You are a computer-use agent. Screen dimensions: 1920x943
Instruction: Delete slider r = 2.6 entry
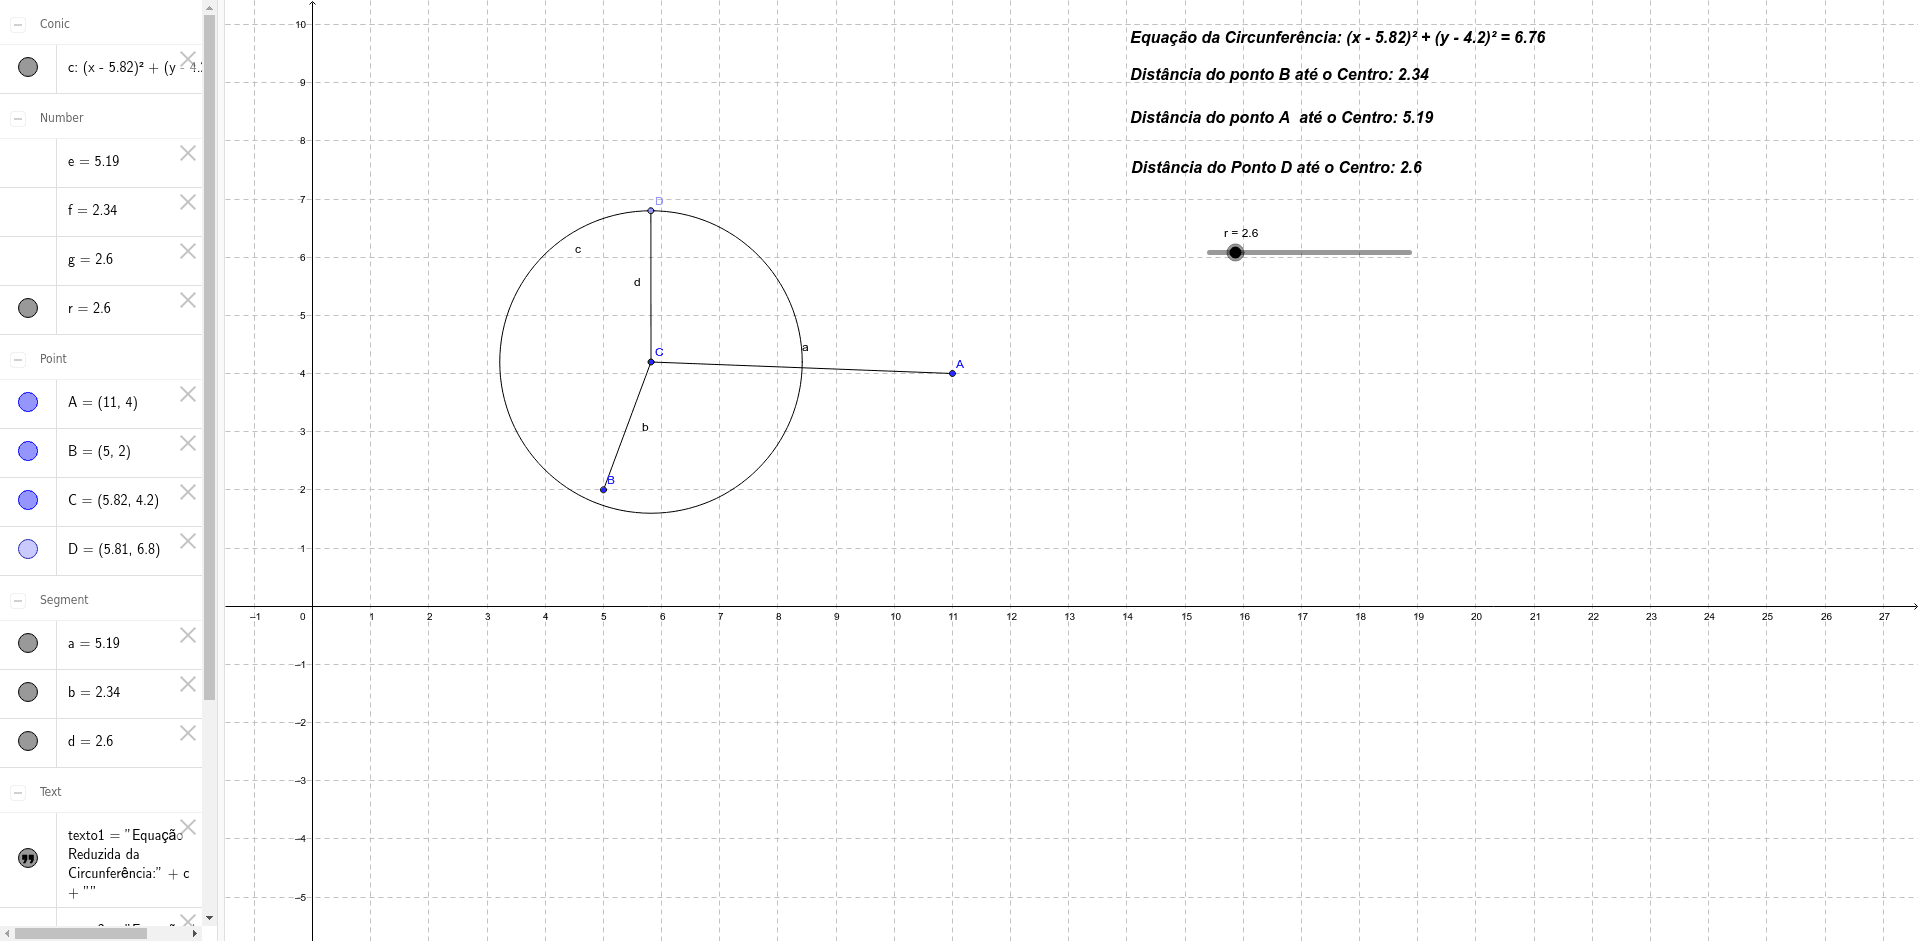(x=188, y=300)
